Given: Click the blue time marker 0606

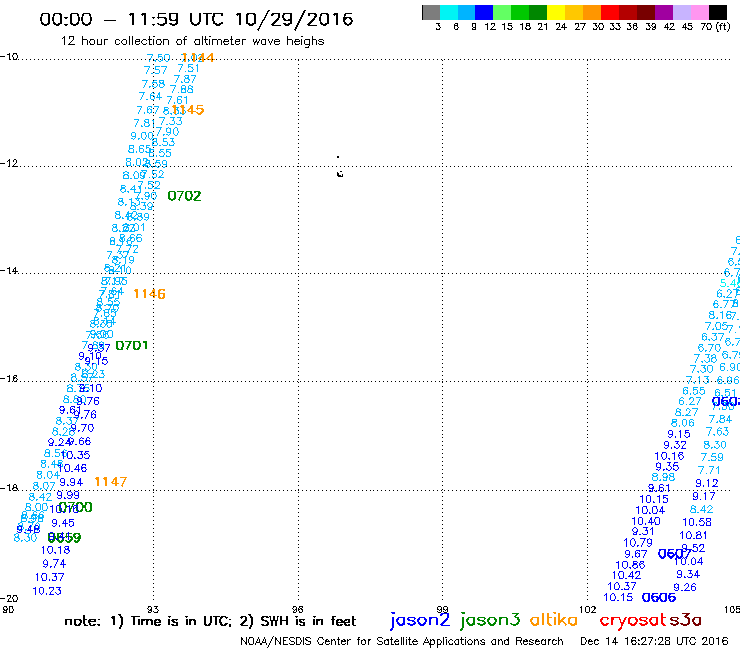Looking at the screenshot, I should pyautogui.click(x=659, y=598).
